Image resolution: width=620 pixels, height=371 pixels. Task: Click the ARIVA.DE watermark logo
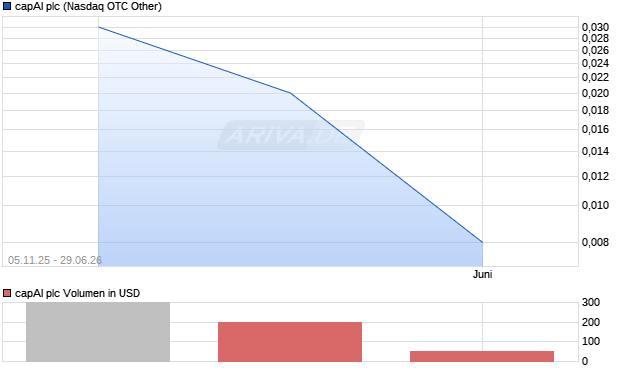pyautogui.click(x=291, y=135)
